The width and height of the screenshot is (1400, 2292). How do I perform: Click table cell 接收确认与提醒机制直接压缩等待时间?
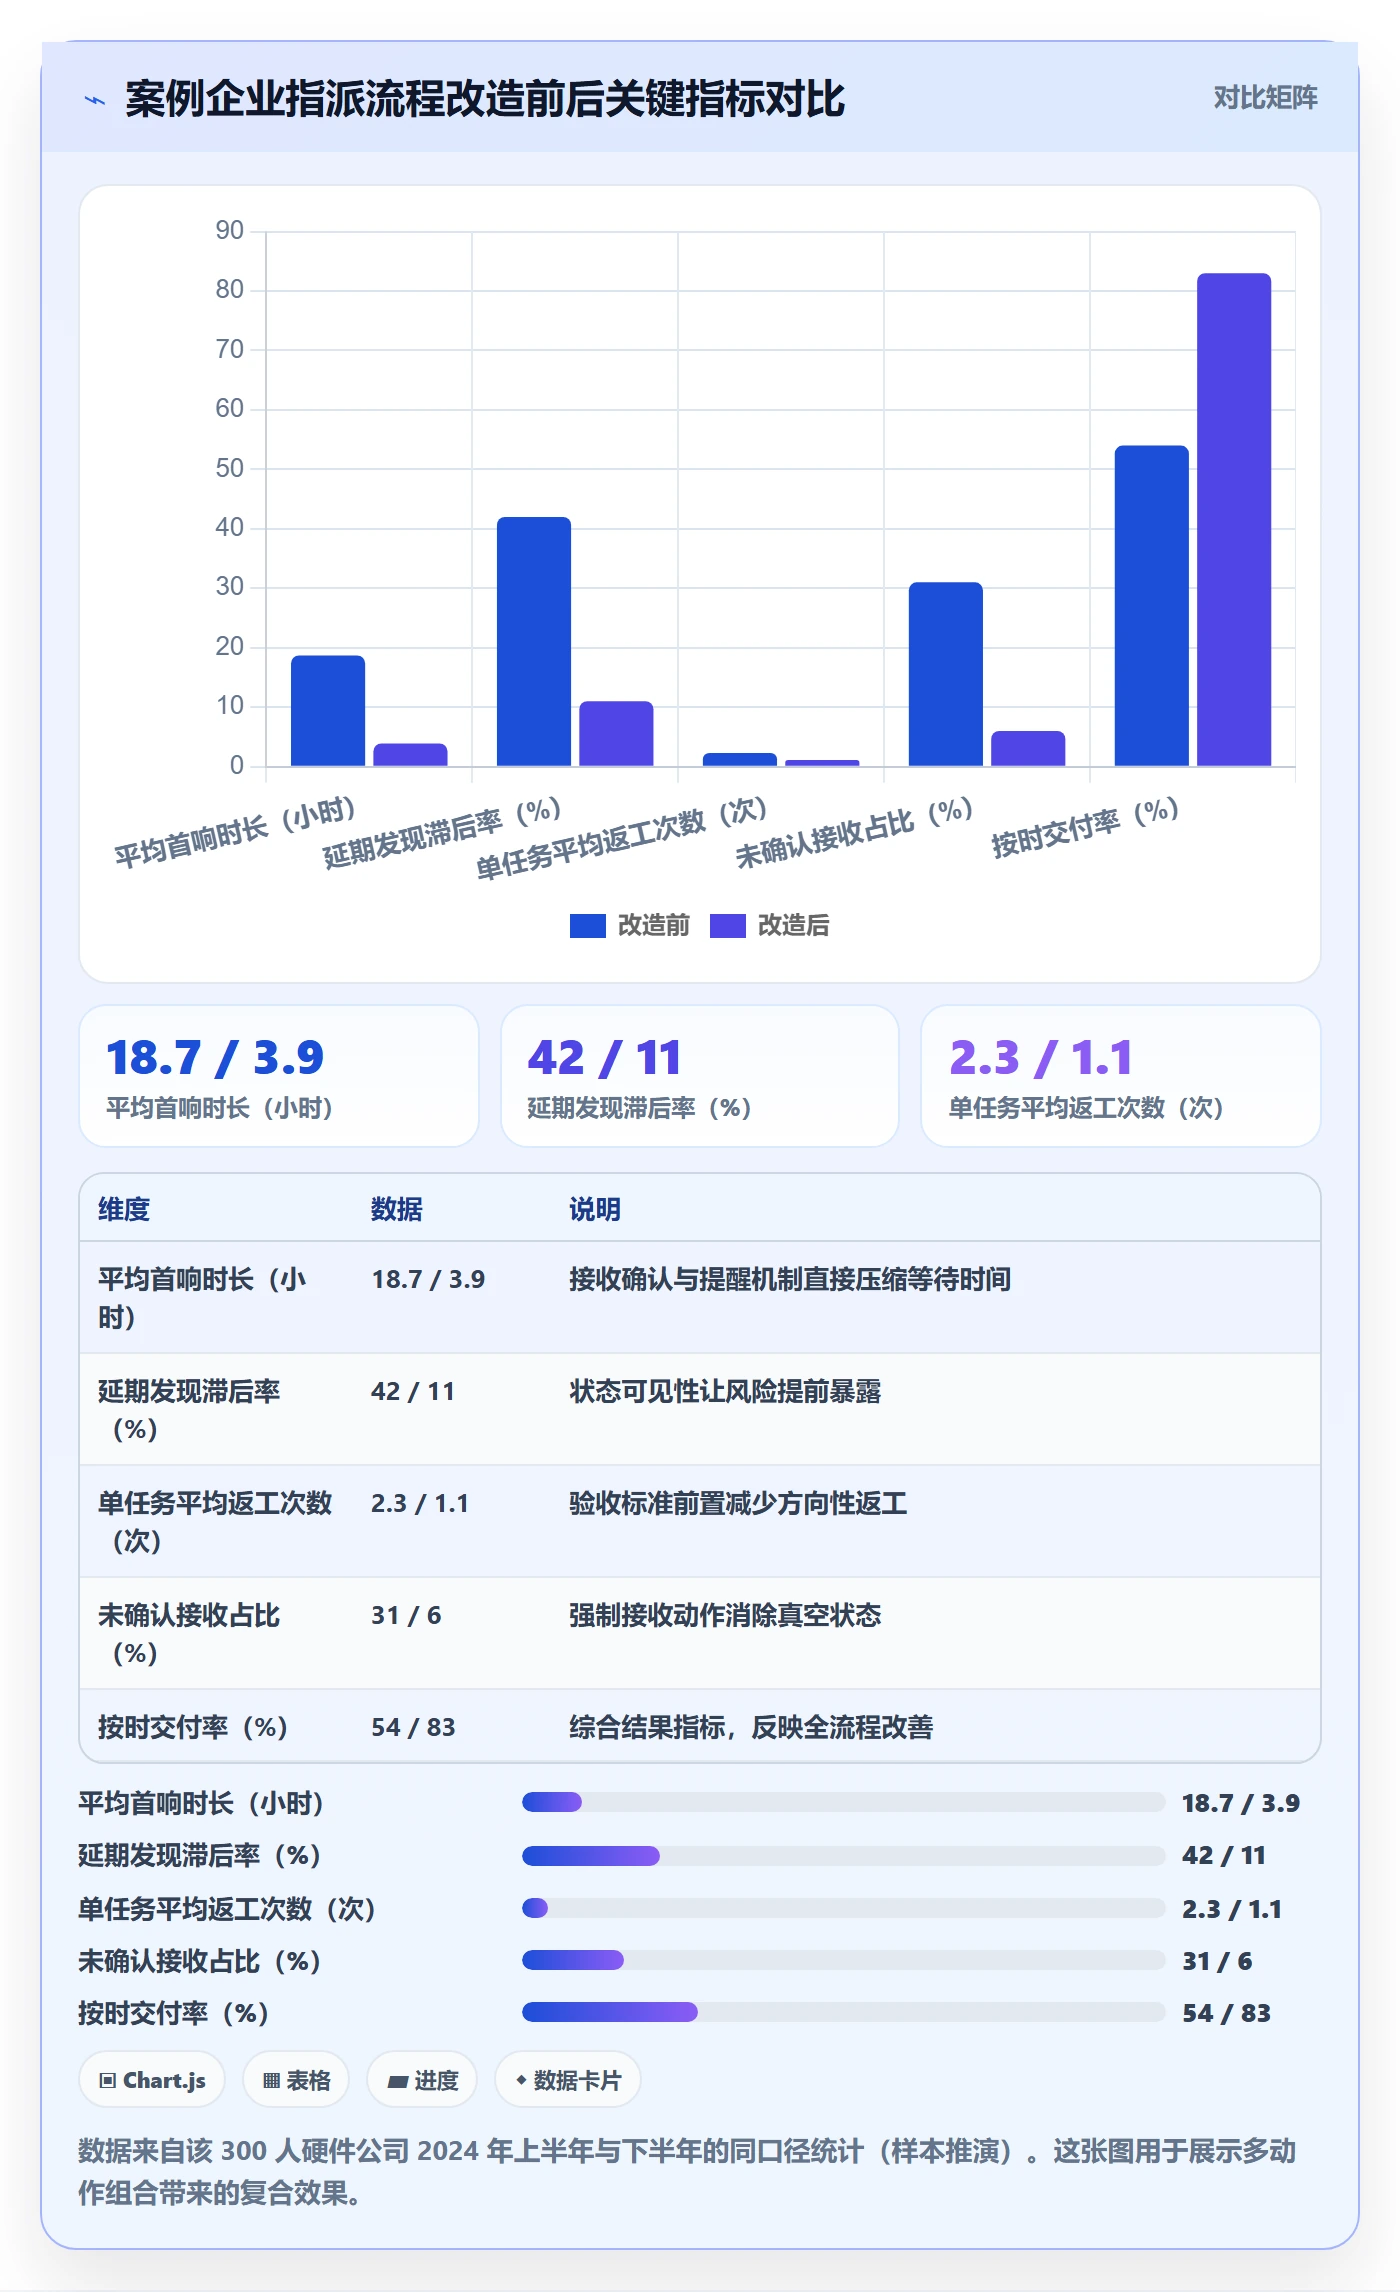tap(790, 1279)
